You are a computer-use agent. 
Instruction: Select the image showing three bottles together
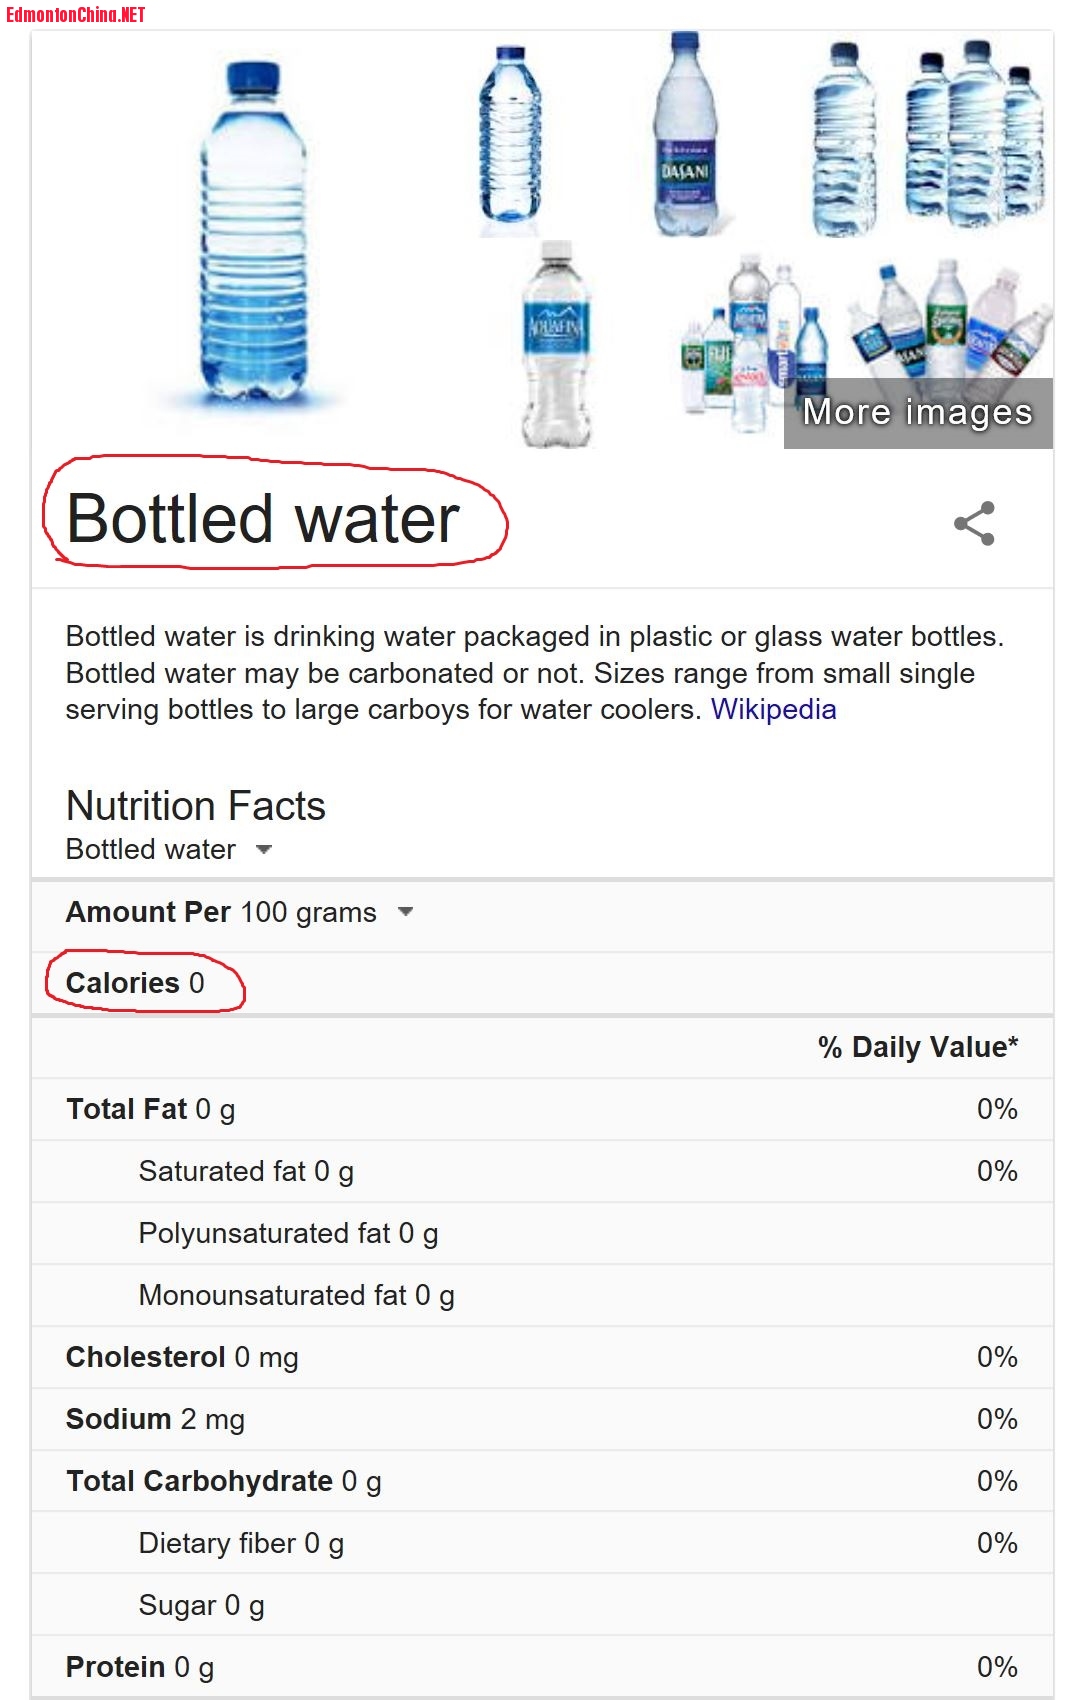pos(975,130)
